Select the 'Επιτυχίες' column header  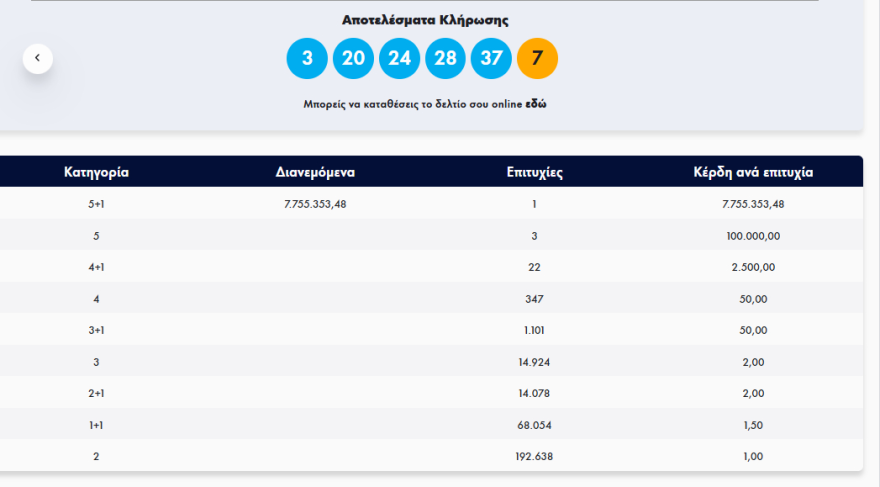(535, 172)
